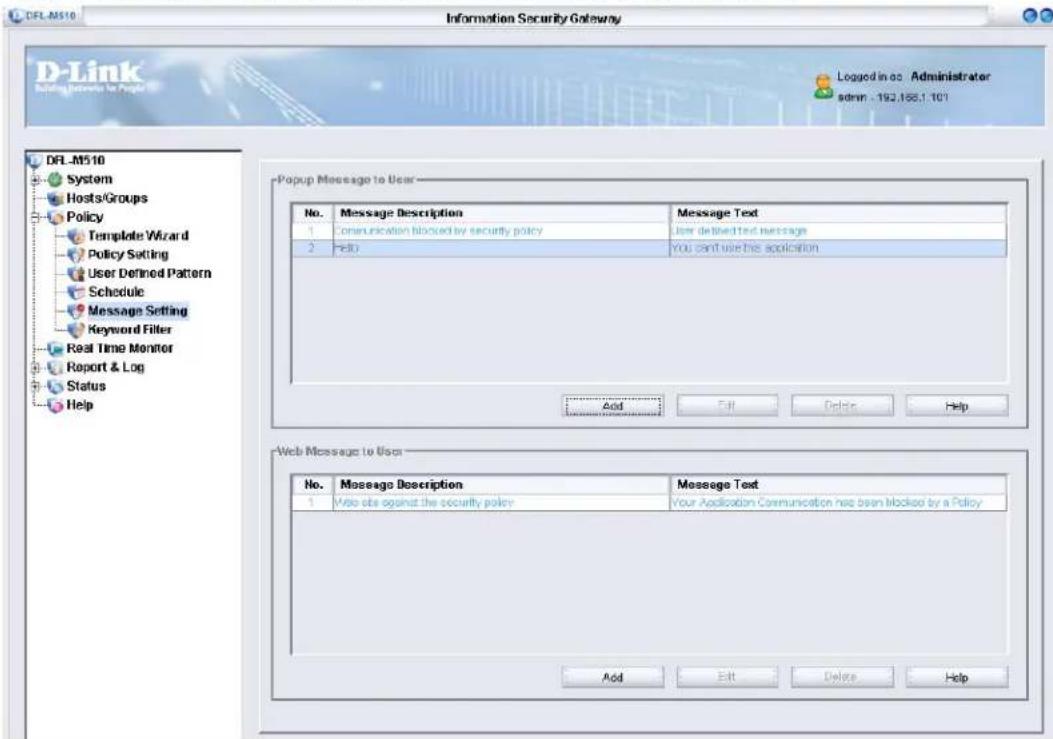1053x739 pixels.
Task: Click the administrator user avatar icon
Action: click(823, 87)
